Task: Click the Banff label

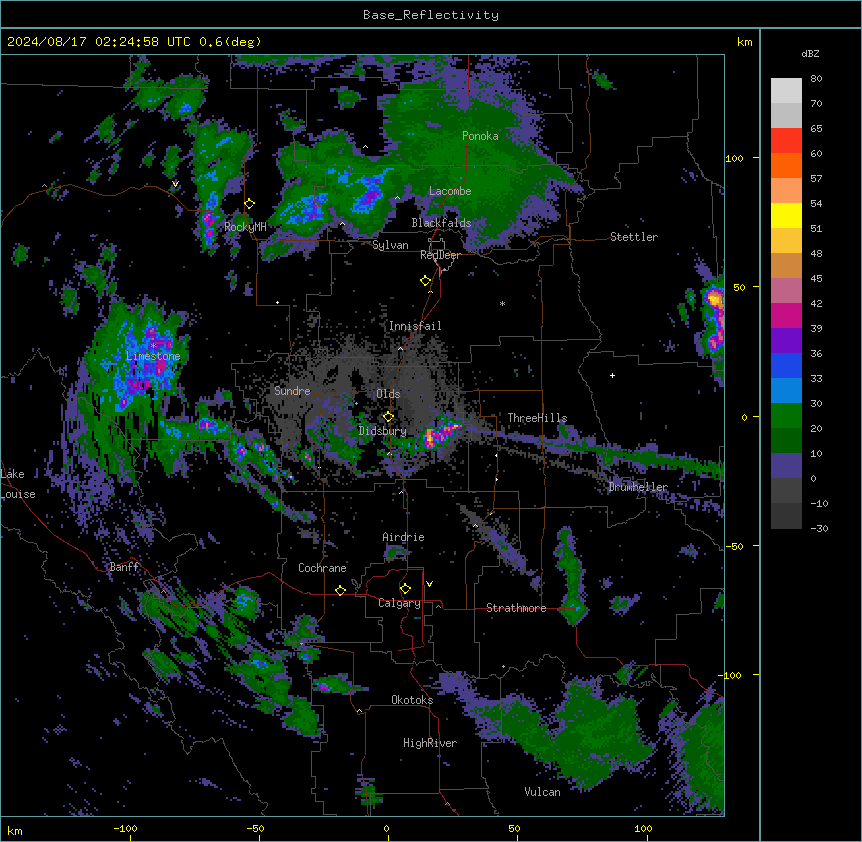Action: [x=124, y=567]
